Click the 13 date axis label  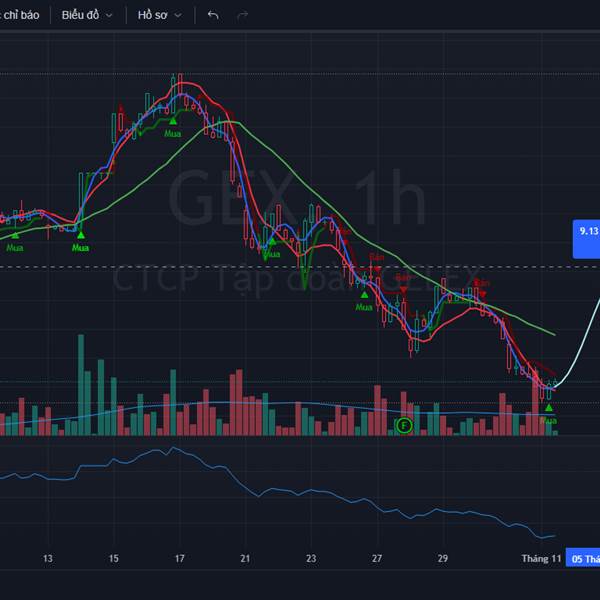(x=48, y=559)
